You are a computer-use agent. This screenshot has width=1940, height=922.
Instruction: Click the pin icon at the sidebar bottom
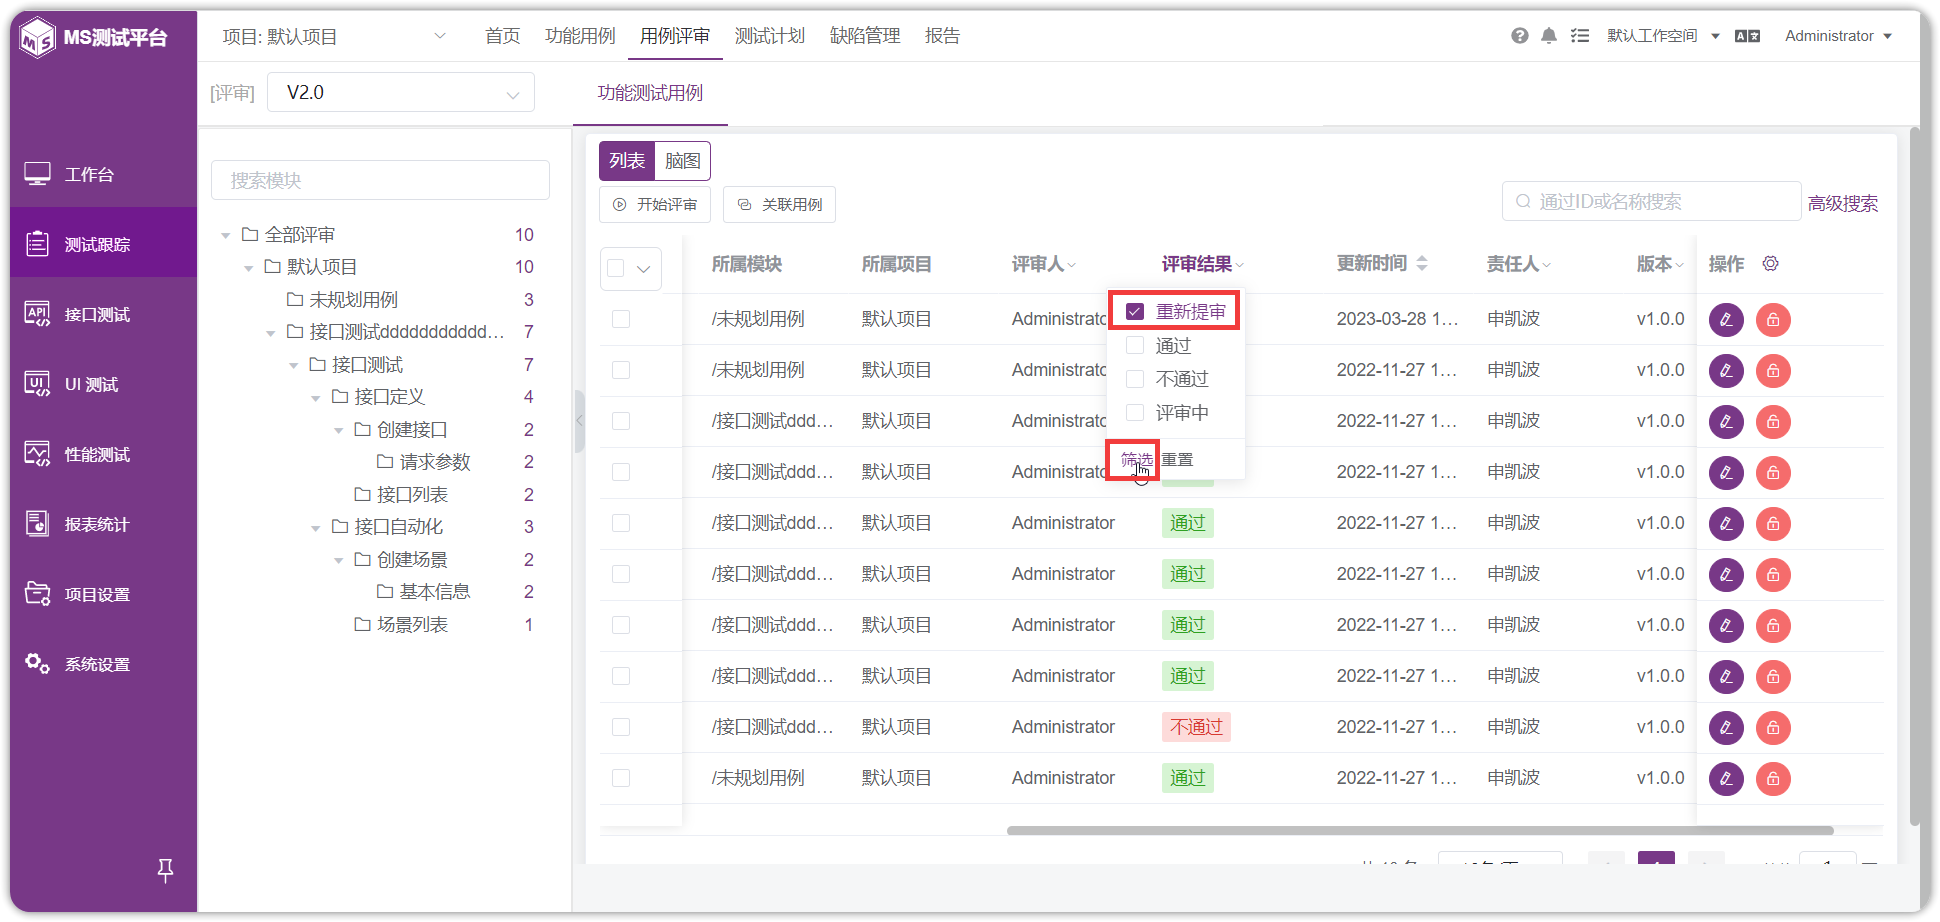[166, 871]
